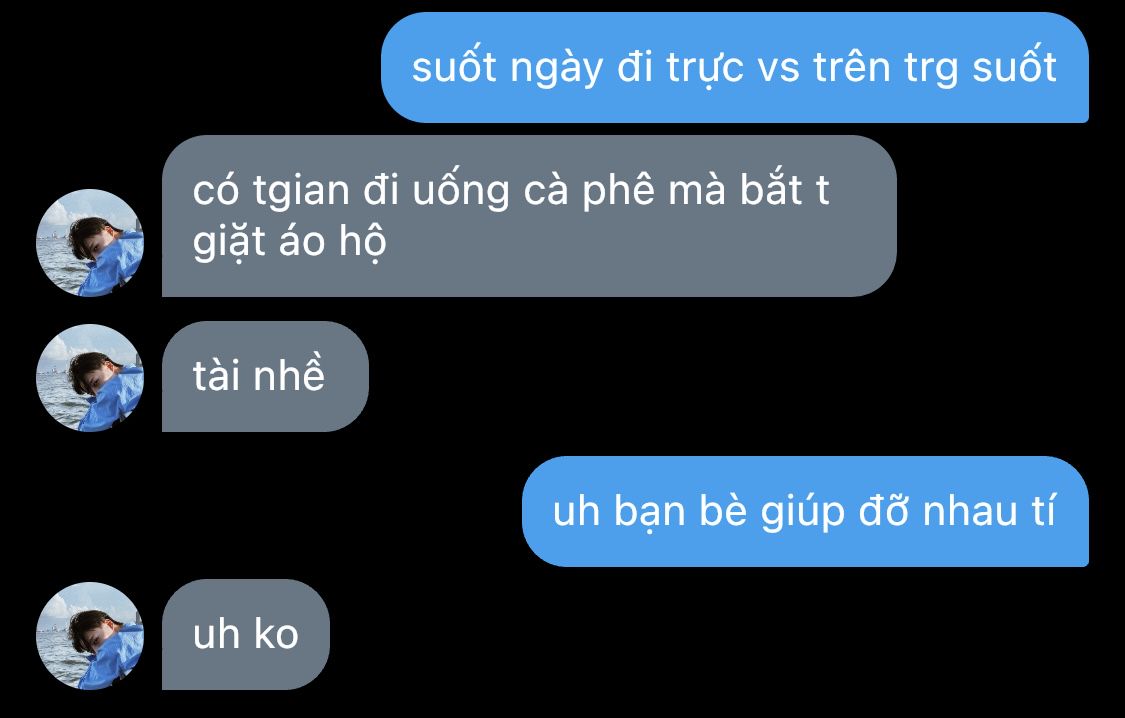Screen dimensions: 1125x718
Task: Click the word 'uống' in the gray message
Action: pos(461,192)
